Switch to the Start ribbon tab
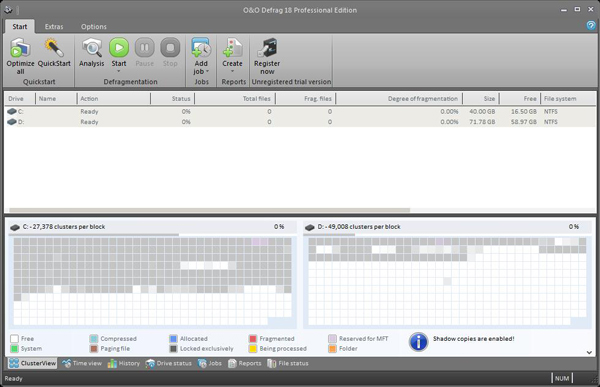Screen dimensions: 600x387 (x=20, y=26)
